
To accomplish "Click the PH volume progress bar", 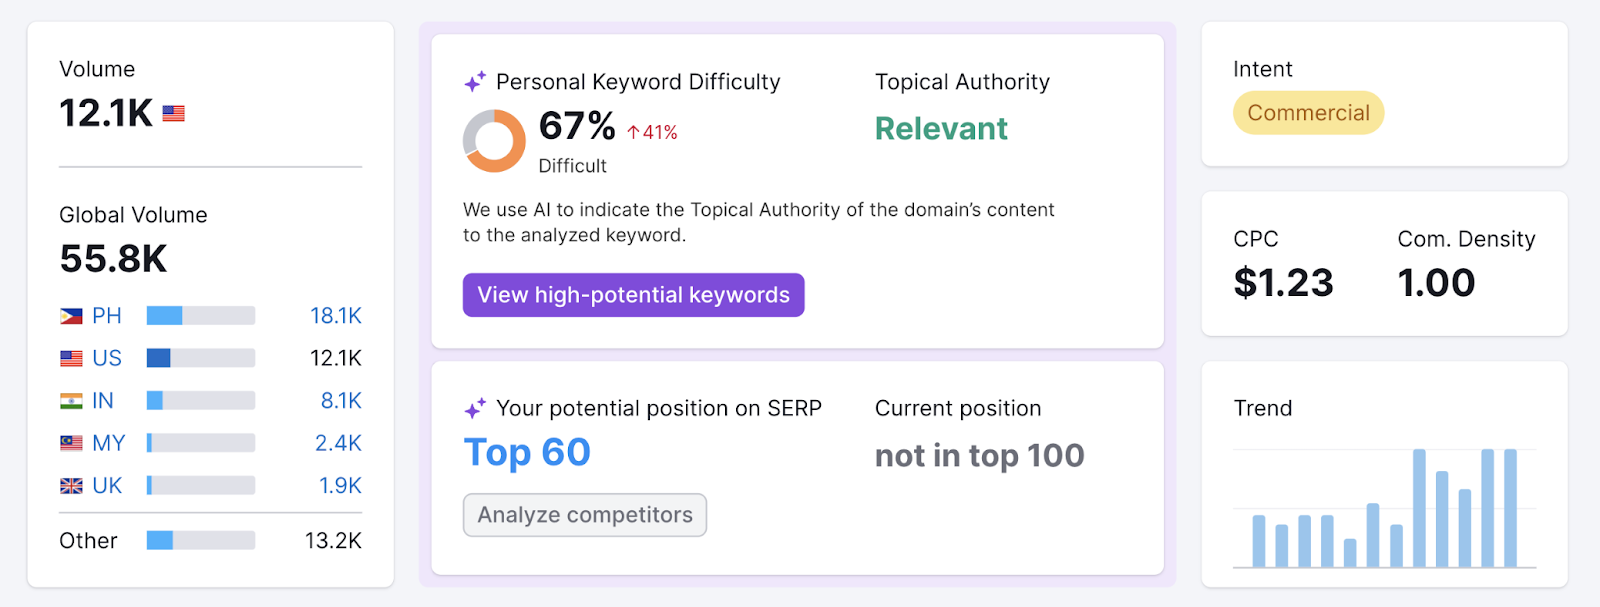I will (x=200, y=315).
